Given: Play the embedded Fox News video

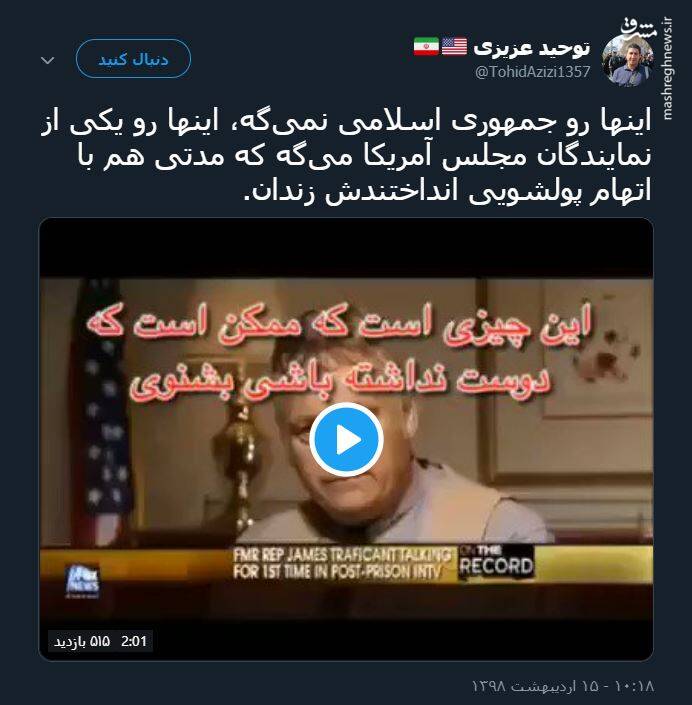Looking at the screenshot, I should (x=346, y=439).
